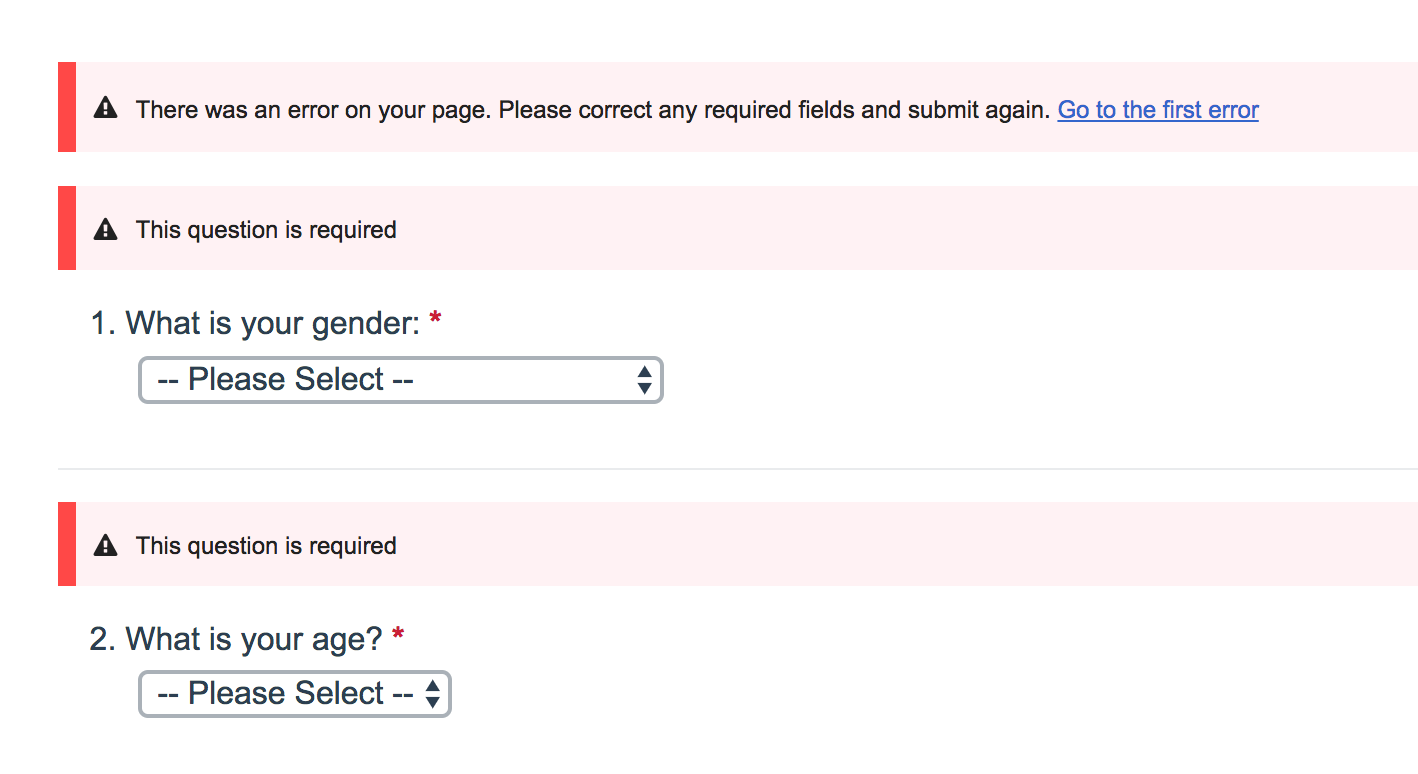The image size is (1418, 774).
Task: Click the red bar left of the page error banner
Action: pos(67,107)
